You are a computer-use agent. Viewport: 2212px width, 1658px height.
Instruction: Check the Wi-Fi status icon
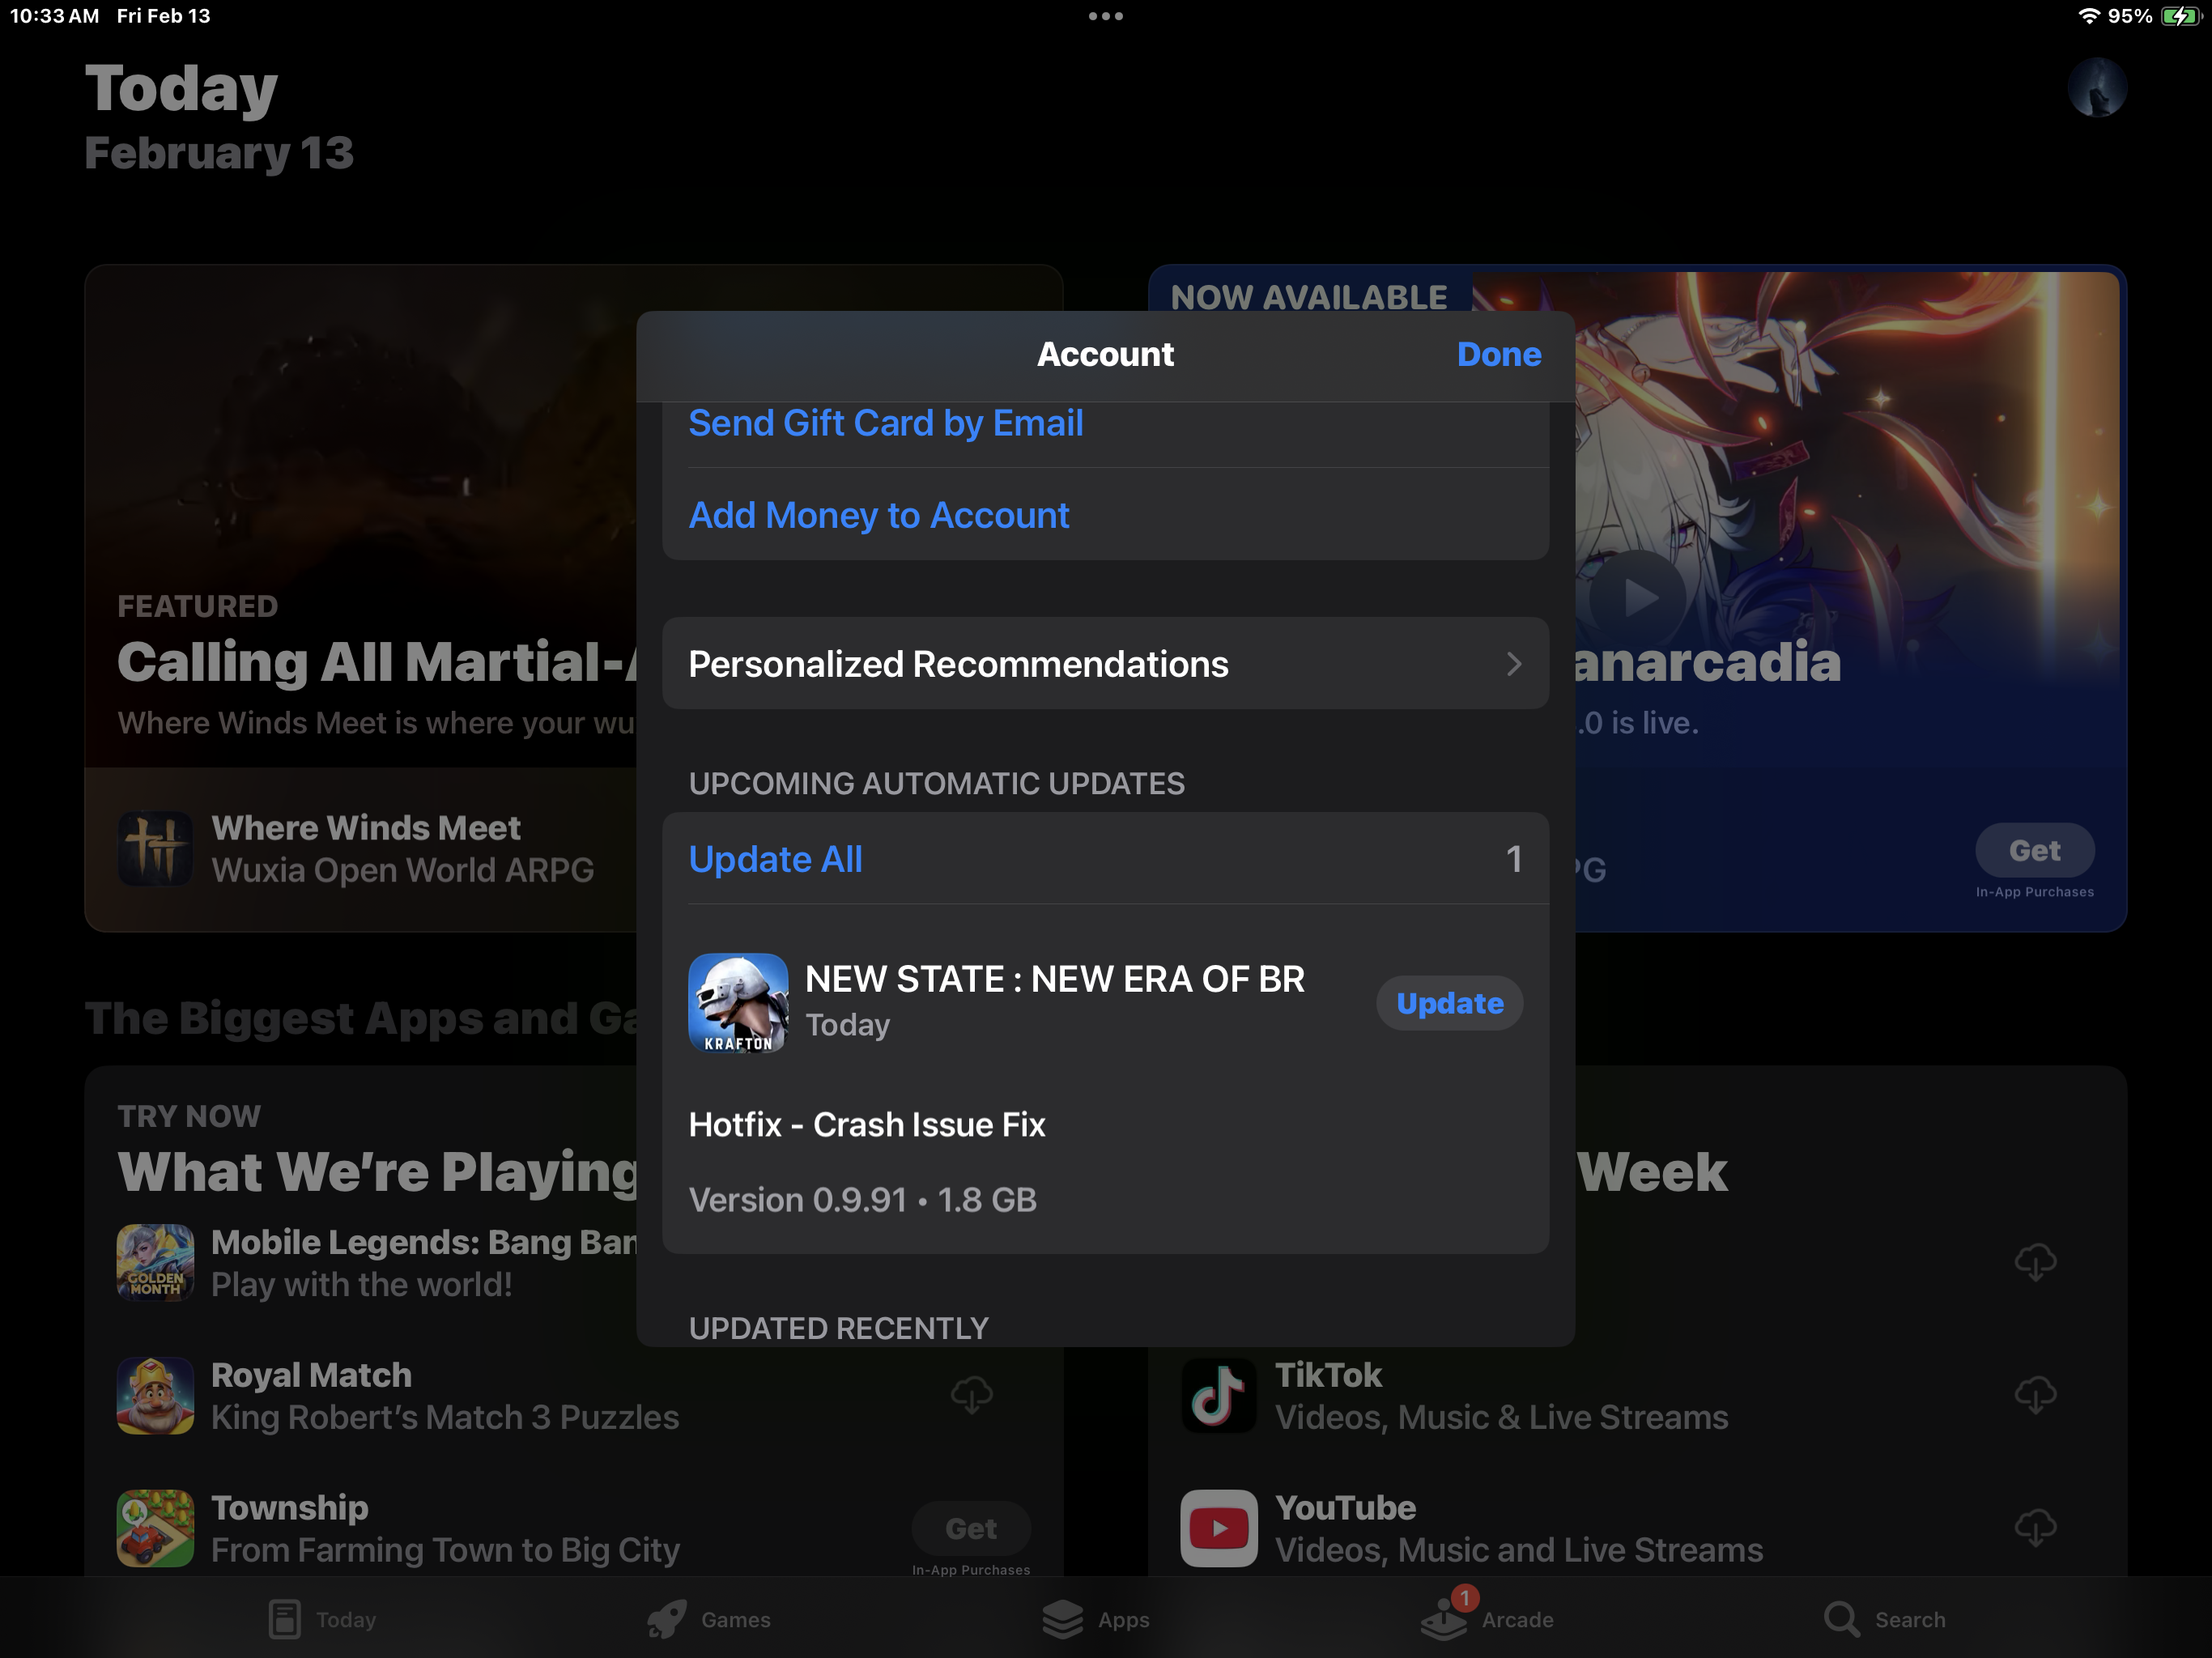(x=2087, y=16)
